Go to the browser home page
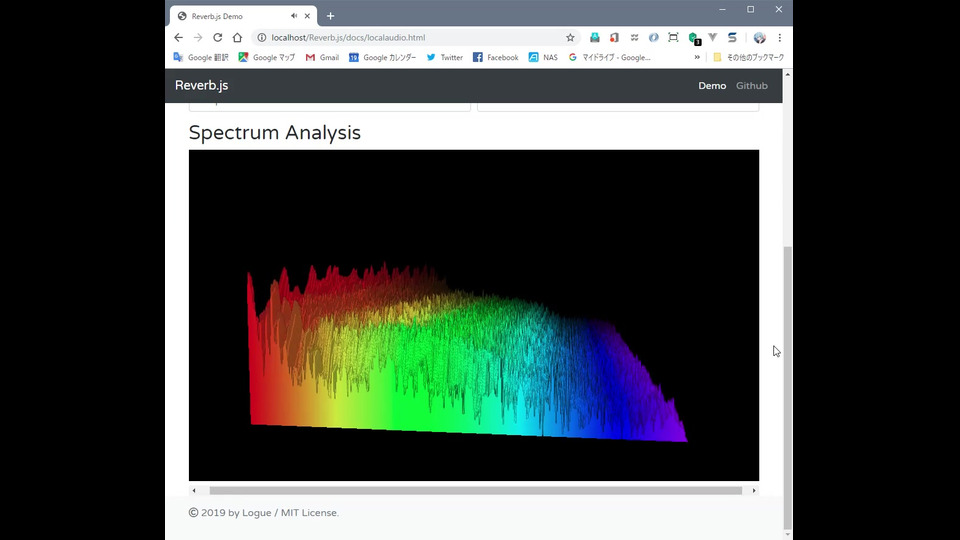960x540 pixels. tap(237, 38)
